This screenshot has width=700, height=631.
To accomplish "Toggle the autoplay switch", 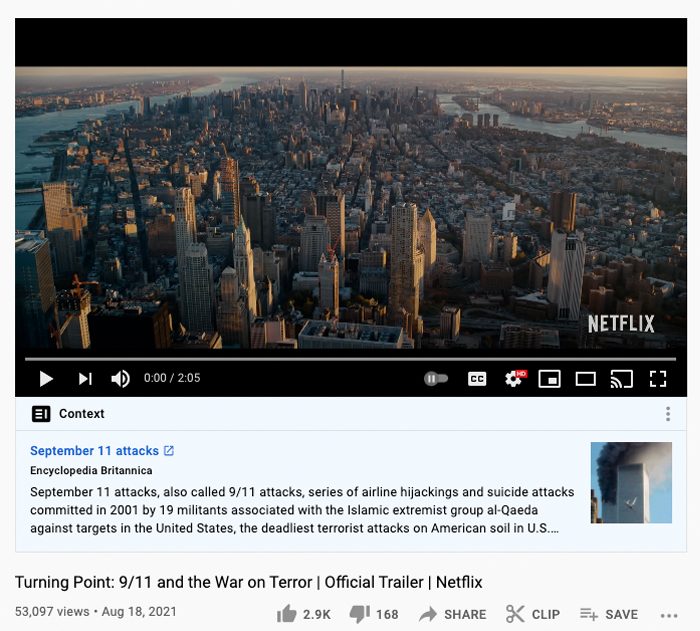I will pyautogui.click(x=436, y=379).
